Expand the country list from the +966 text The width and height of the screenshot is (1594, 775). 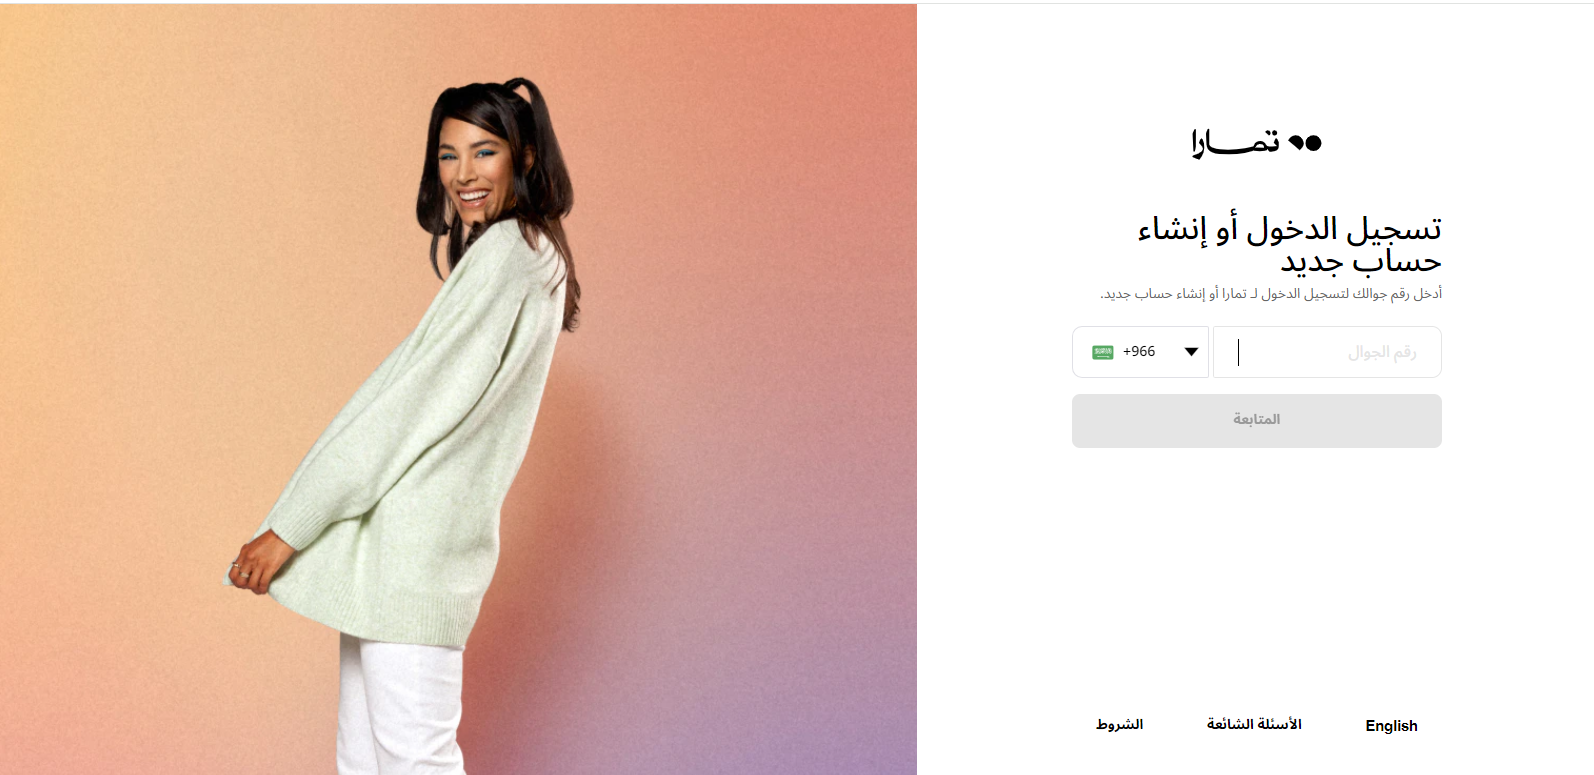(1139, 352)
